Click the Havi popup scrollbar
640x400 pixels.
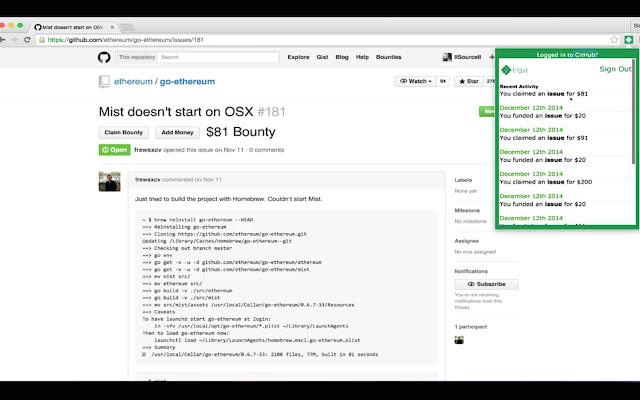pyautogui.click(x=633, y=112)
